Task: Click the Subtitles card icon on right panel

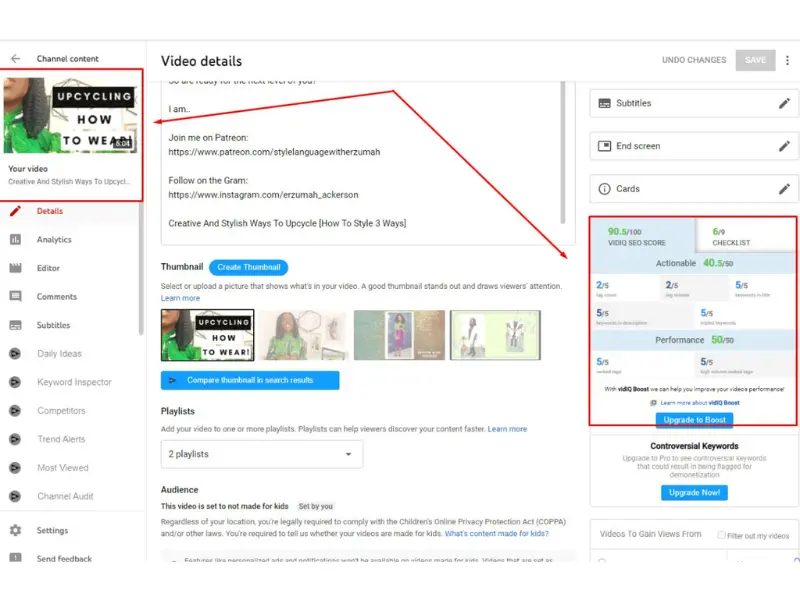Action: pos(604,104)
